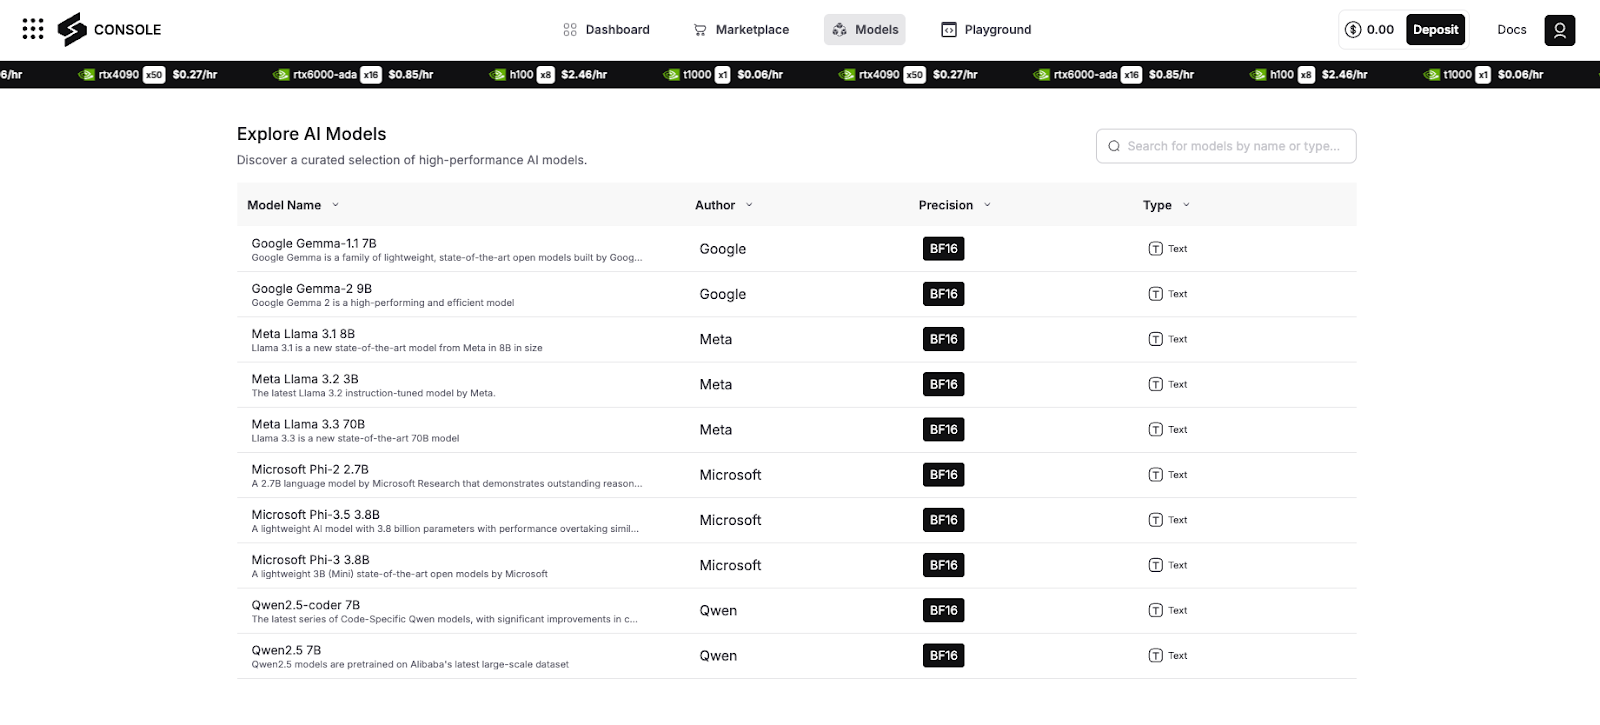The image size is (1600, 725).
Task: Click the Text type icon for Google Gemma-1.1 7B
Action: (1156, 249)
